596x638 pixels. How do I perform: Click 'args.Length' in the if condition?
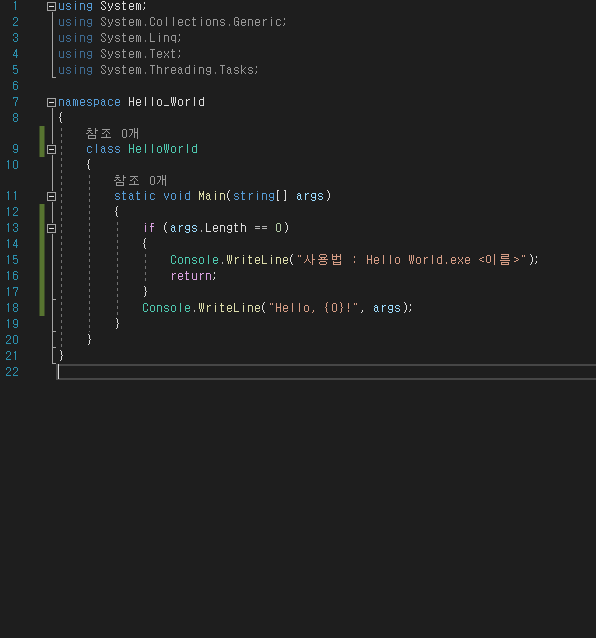pyautogui.click(x=208, y=228)
